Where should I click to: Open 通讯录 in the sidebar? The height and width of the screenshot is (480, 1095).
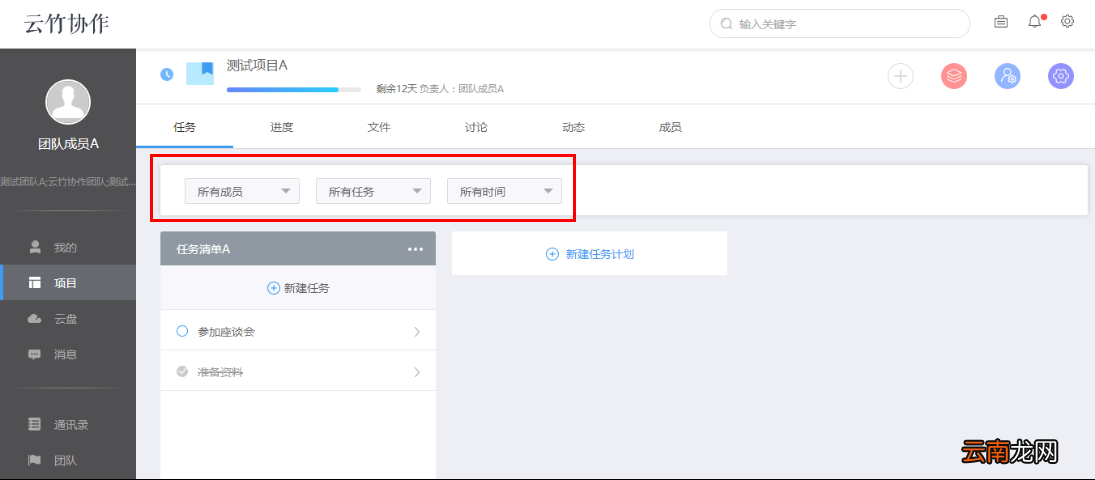coord(68,425)
